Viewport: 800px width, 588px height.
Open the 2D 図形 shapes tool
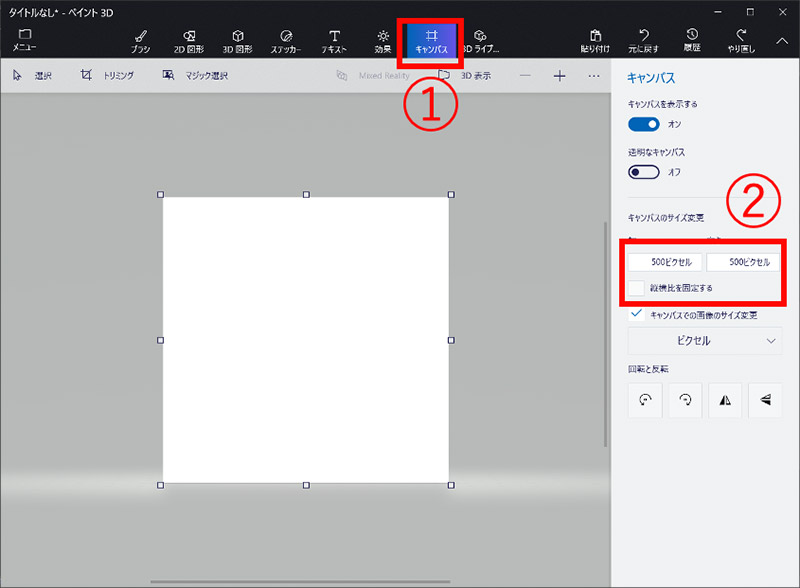[190, 40]
